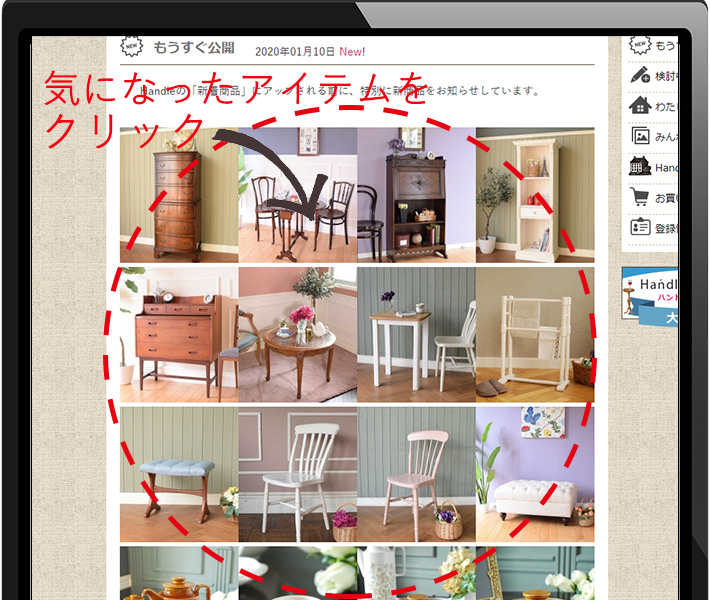Select the pink painted chair photo
710x600 pixels.
point(416,474)
